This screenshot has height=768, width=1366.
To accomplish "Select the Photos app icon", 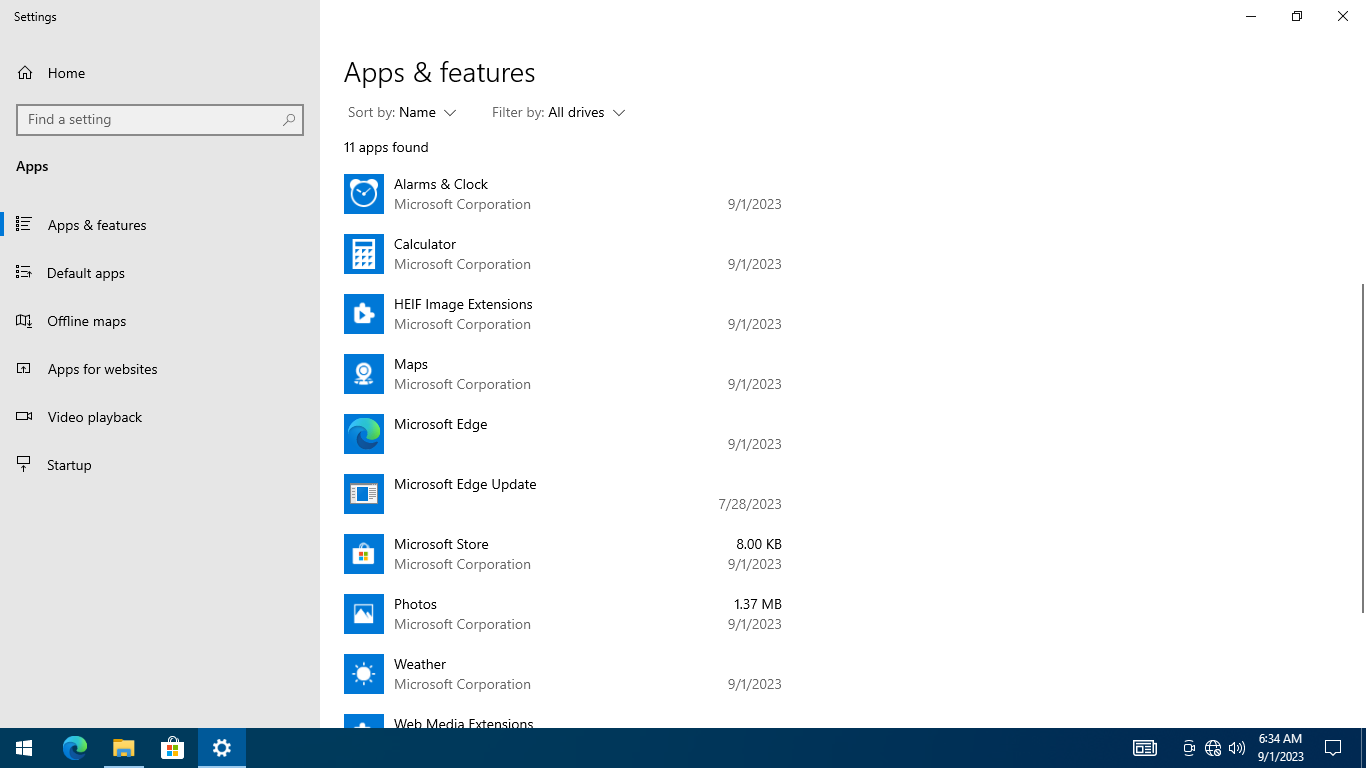I will (364, 614).
